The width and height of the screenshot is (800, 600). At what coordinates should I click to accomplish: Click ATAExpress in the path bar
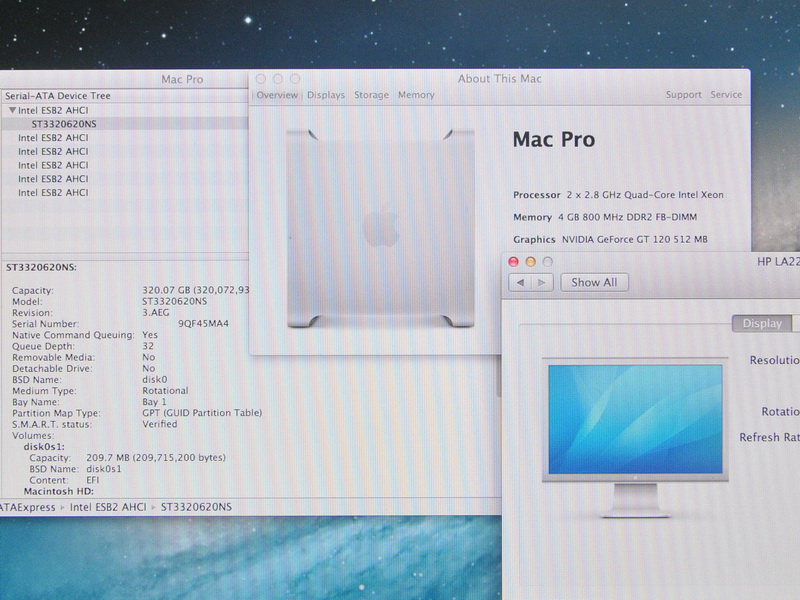coord(28,507)
